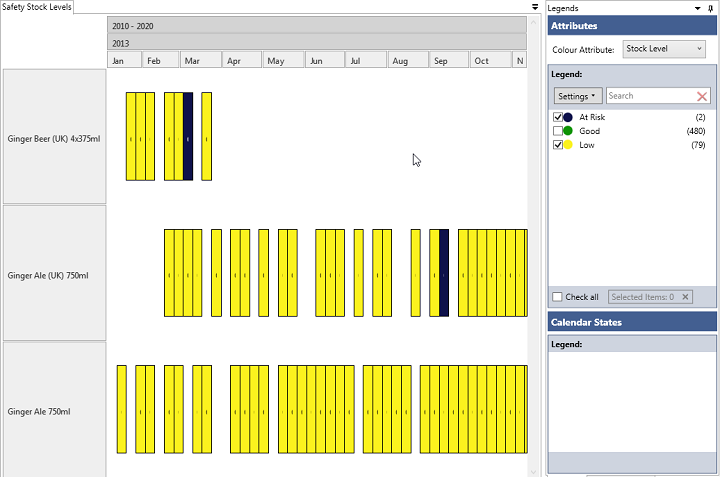Pin the Legends panel with the pushpin icon
The height and width of the screenshot is (477, 720).
click(x=711, y=7)
